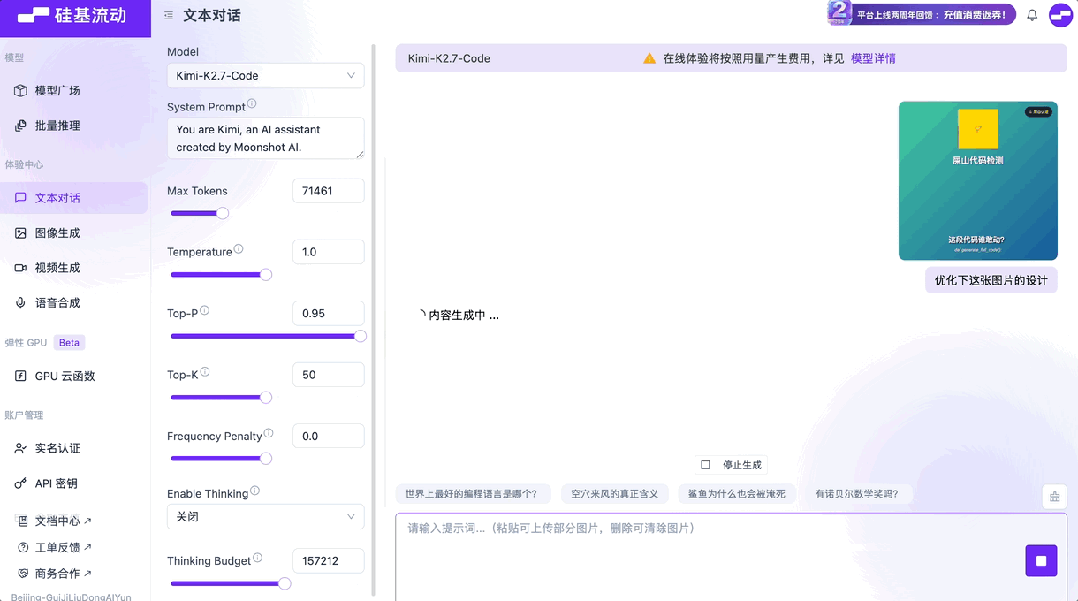The image size is (1078, 601).
Task: Click the 停止生成 button
Action: [x=731, y=465]
